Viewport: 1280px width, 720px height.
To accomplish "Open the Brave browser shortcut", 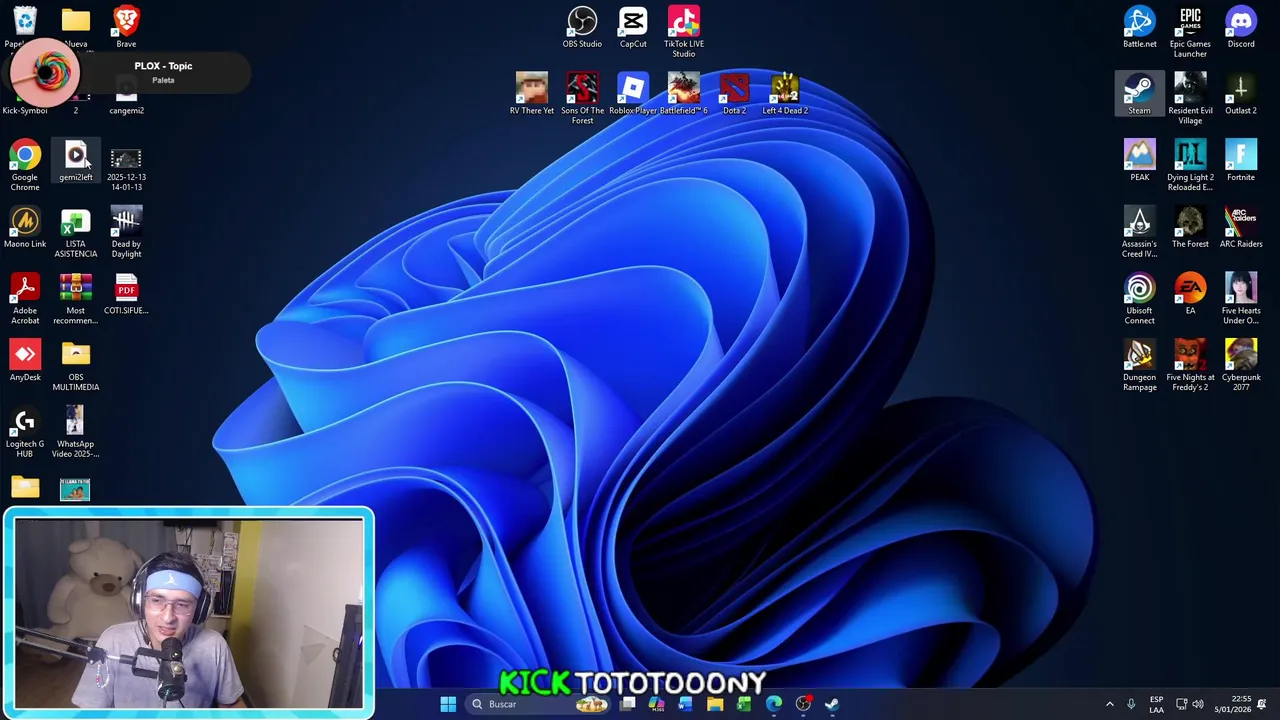I will (126, 27).
